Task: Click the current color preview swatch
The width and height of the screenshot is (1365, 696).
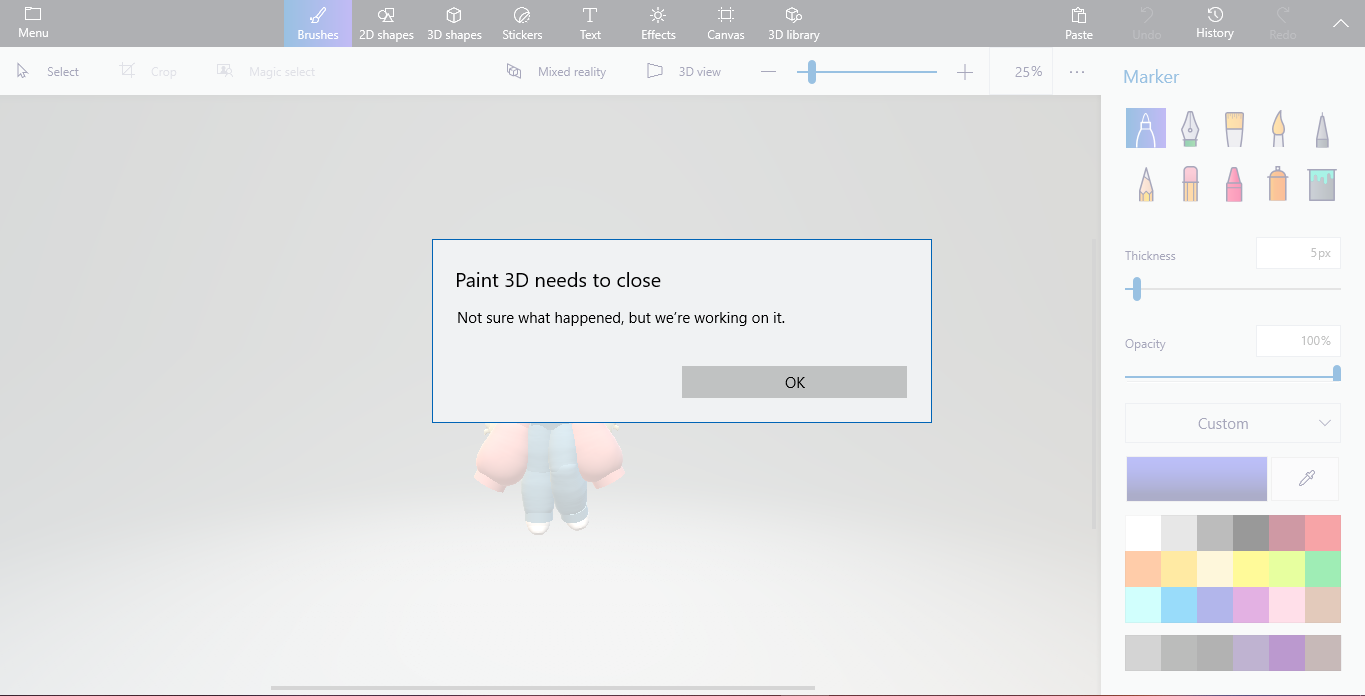Action: click(1196, 479)
